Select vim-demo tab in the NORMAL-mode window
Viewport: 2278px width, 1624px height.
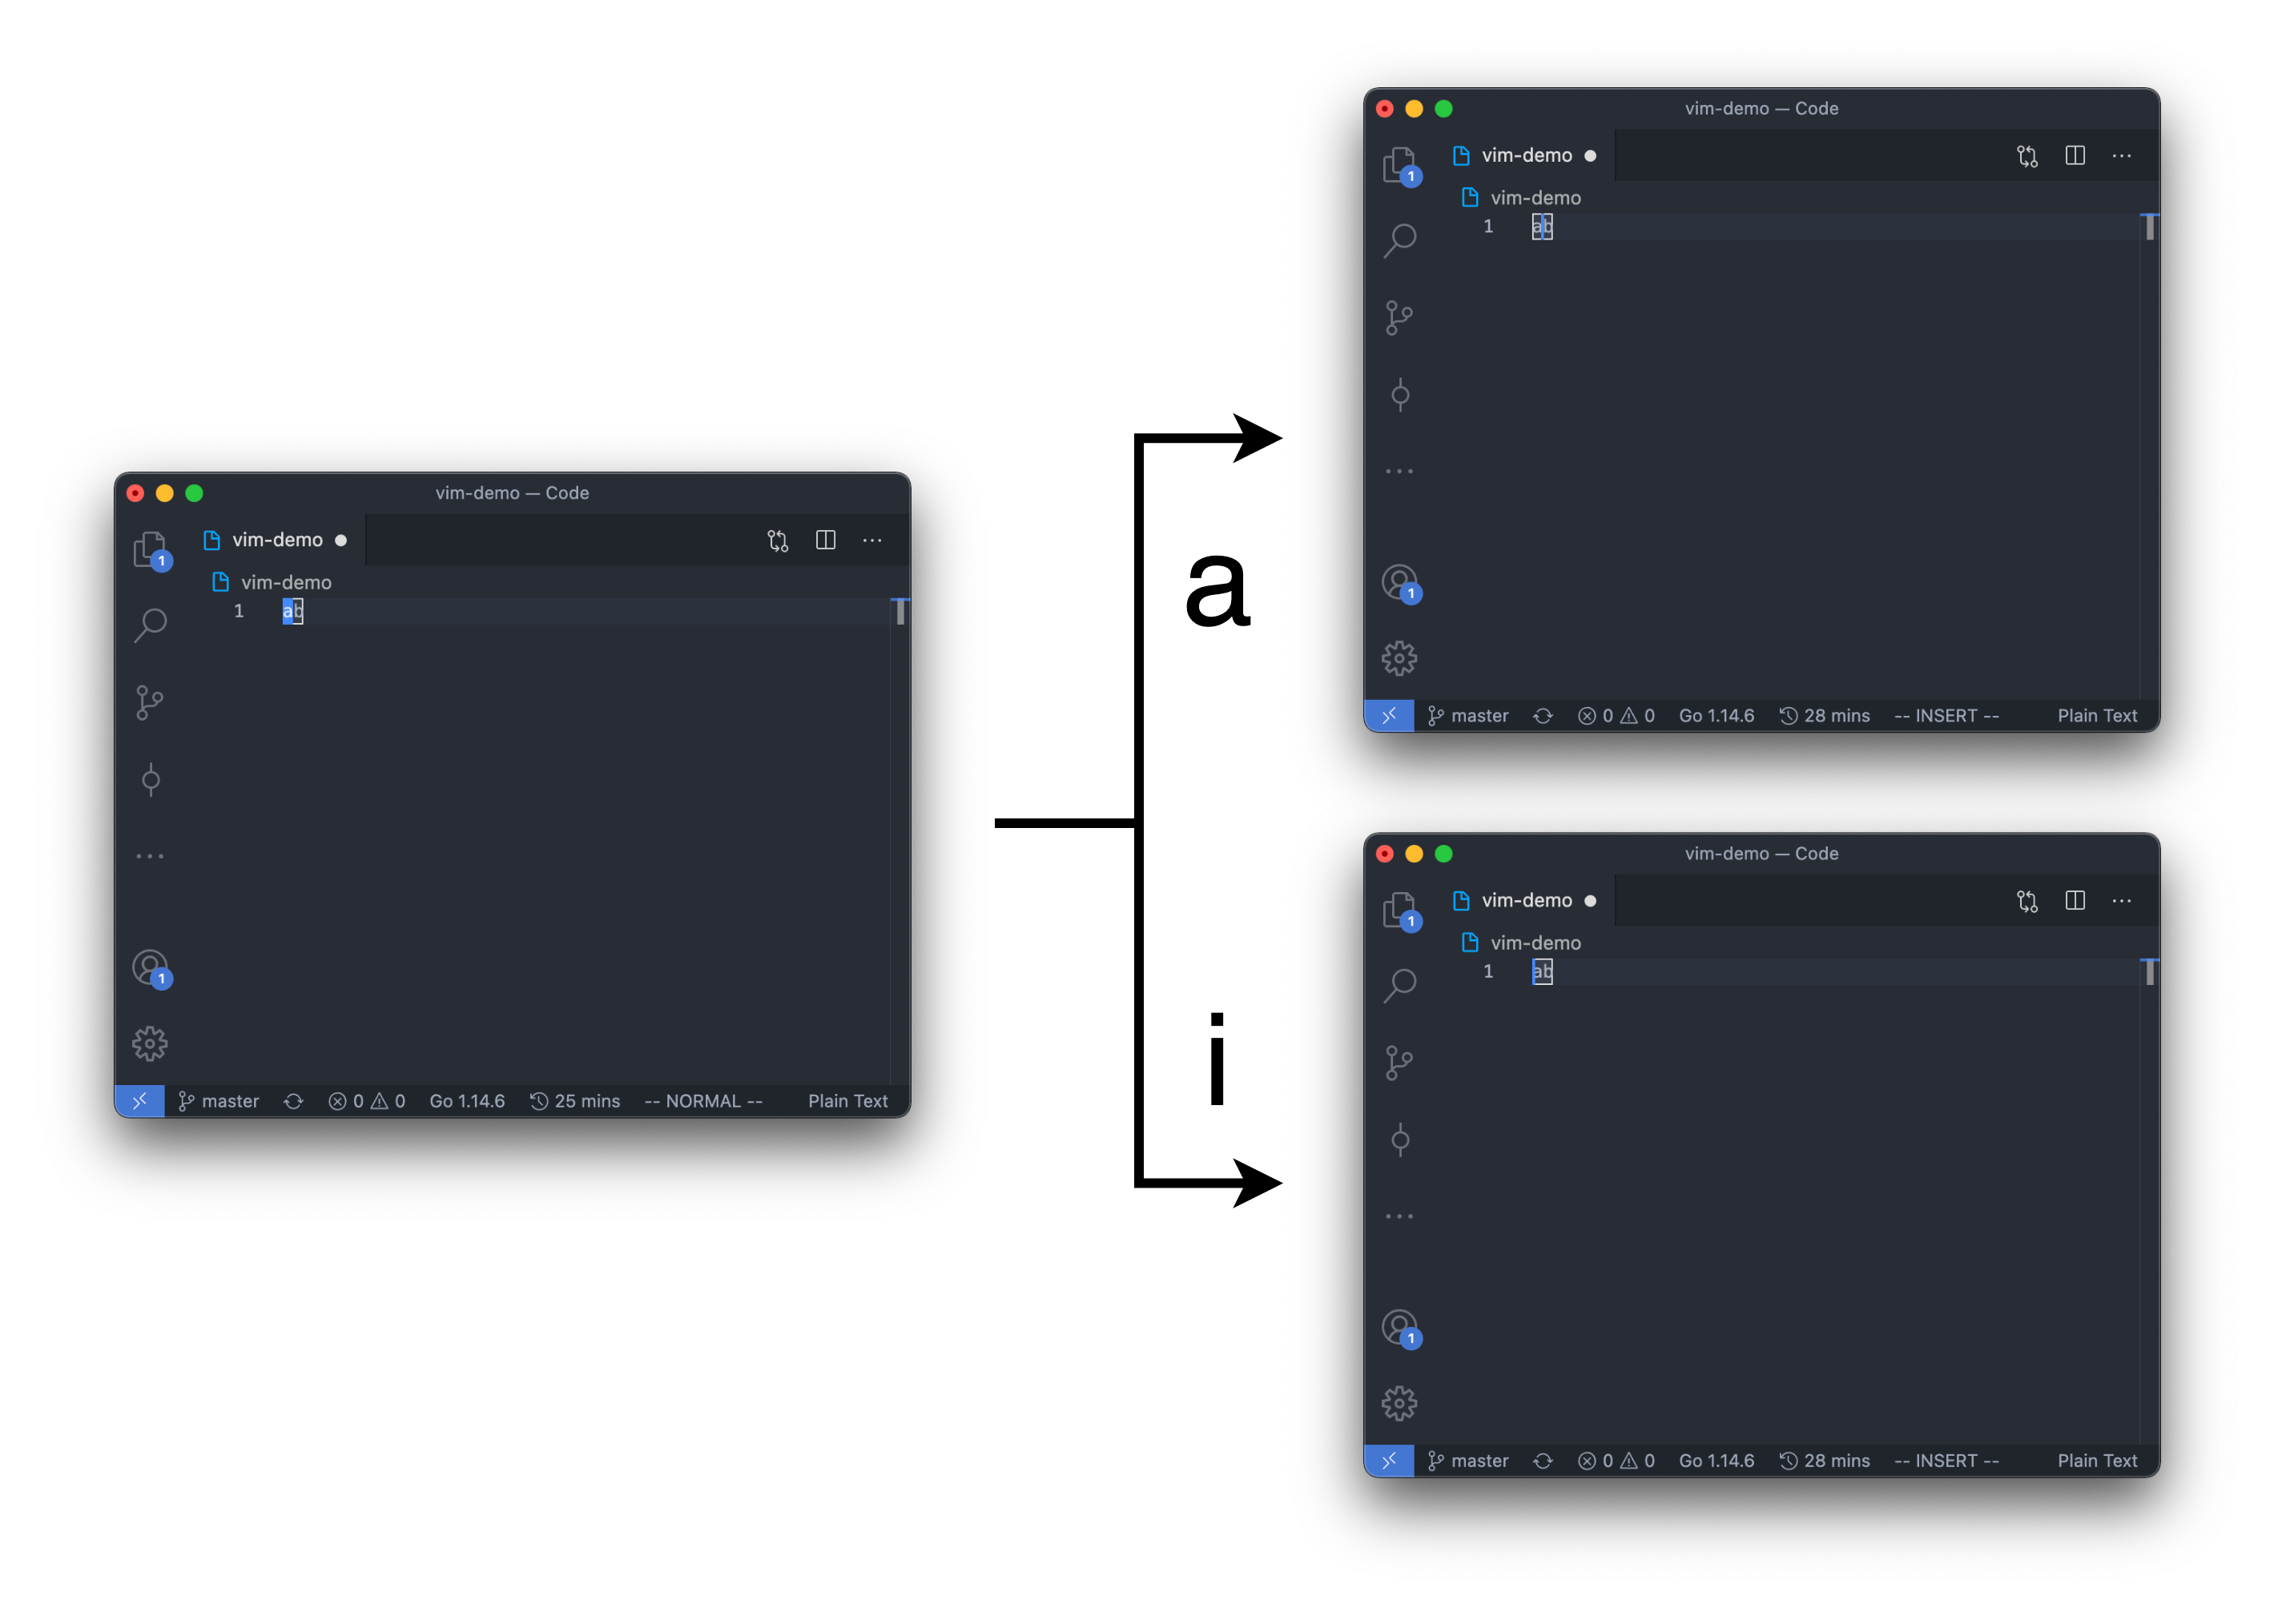(277, 540)
